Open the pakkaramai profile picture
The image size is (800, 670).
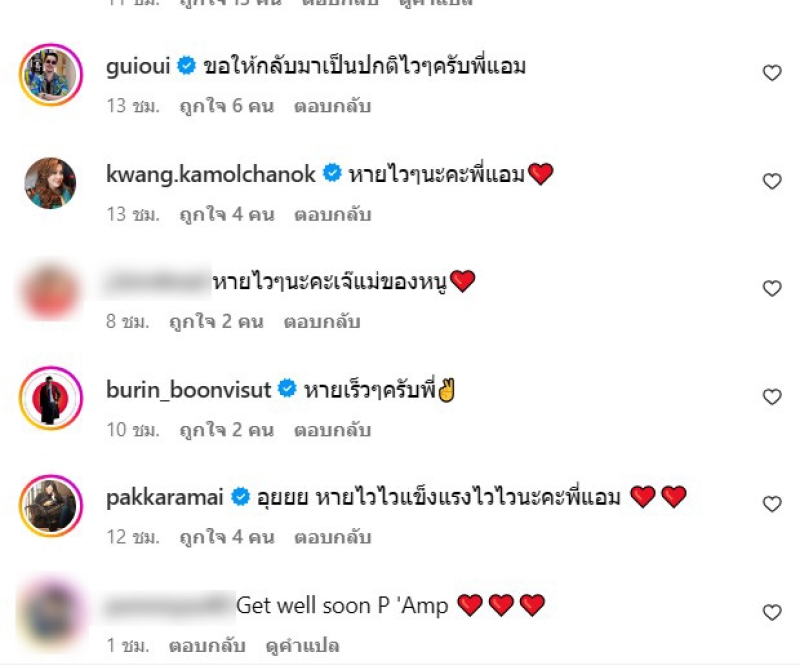click(51, 506)
